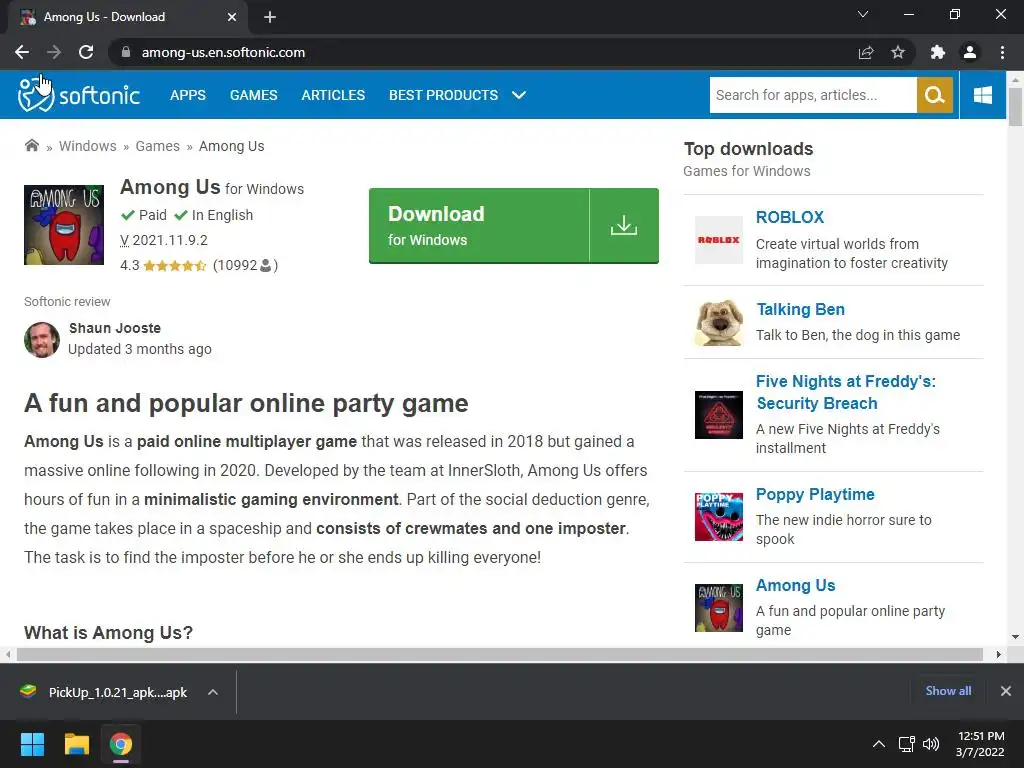
Task: Expand the BEST PRODUCTS dropdown chevron
Action: [519, 95]
